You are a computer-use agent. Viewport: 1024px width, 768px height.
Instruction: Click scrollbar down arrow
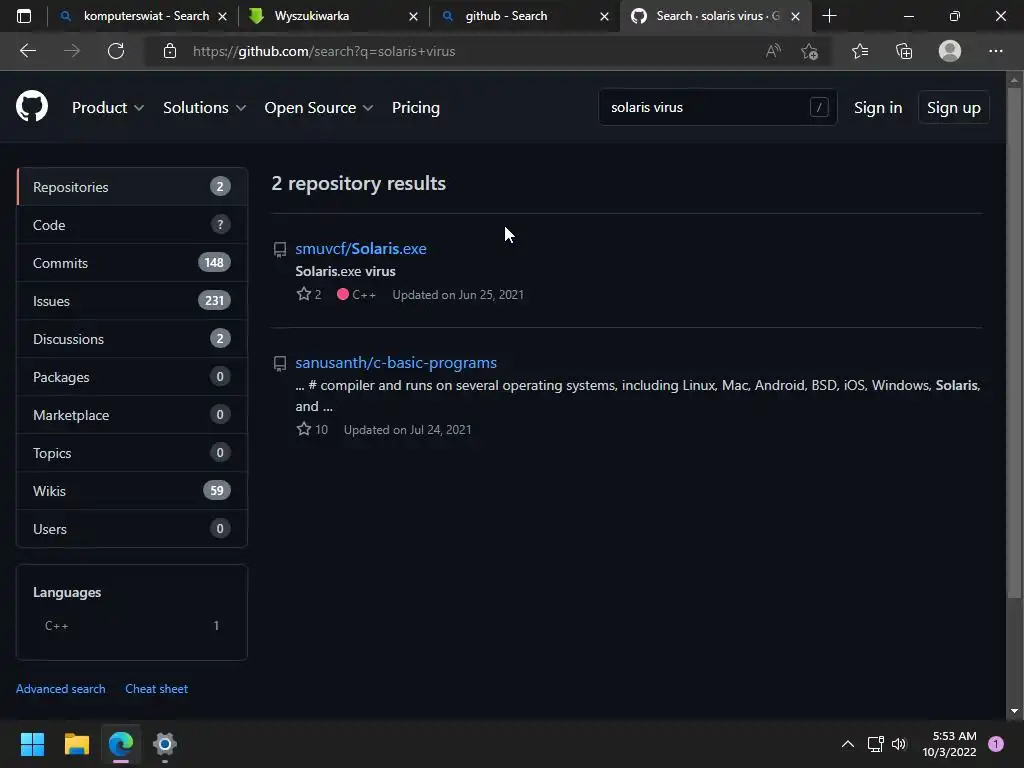pos(1014,711)
